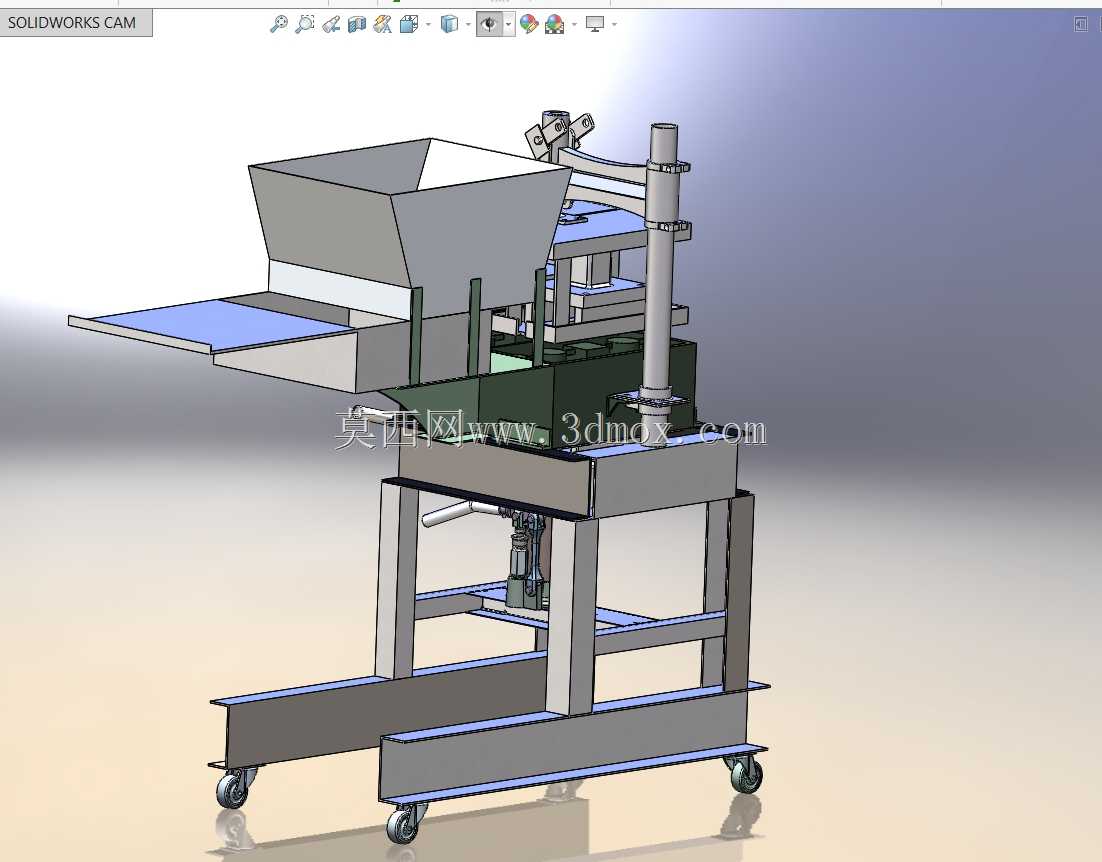Click the panel toggle icon at top right

(x=1081, y=25)
